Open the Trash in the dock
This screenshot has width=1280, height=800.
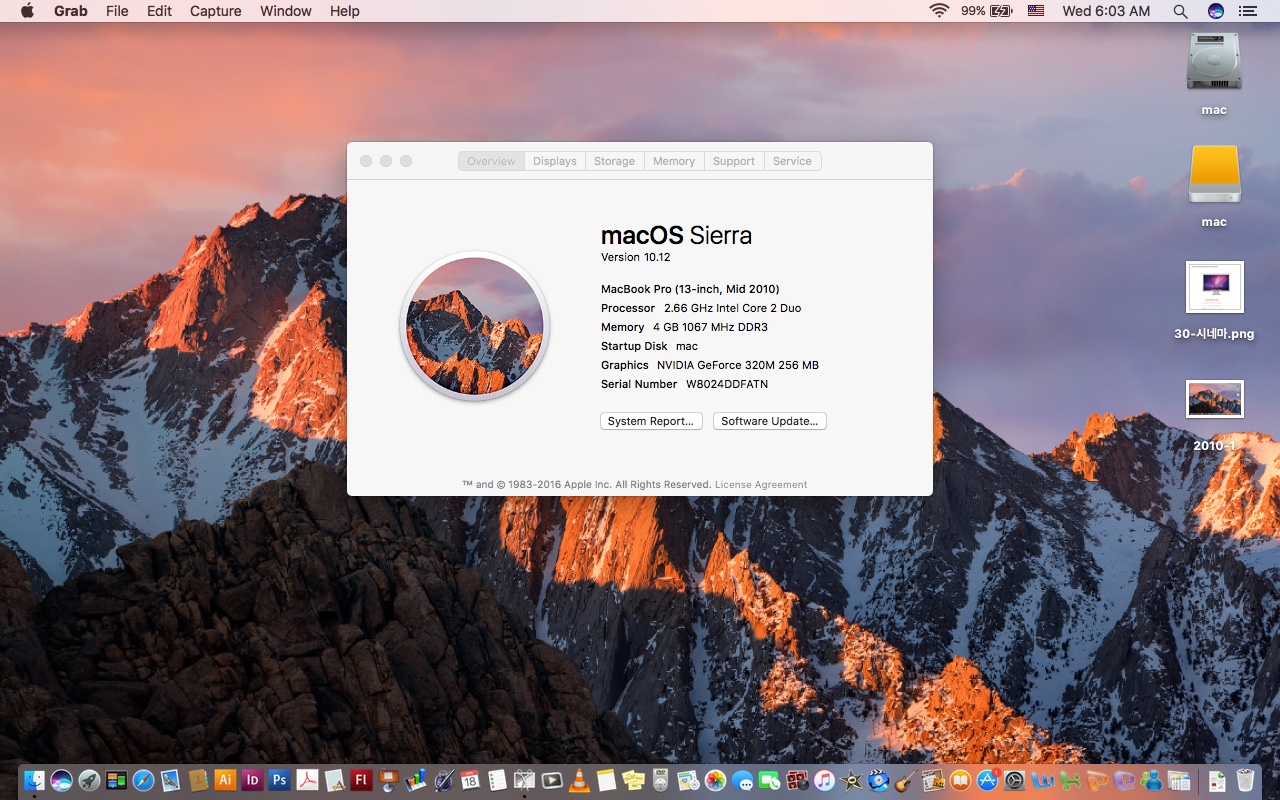tap(1245, 780)
